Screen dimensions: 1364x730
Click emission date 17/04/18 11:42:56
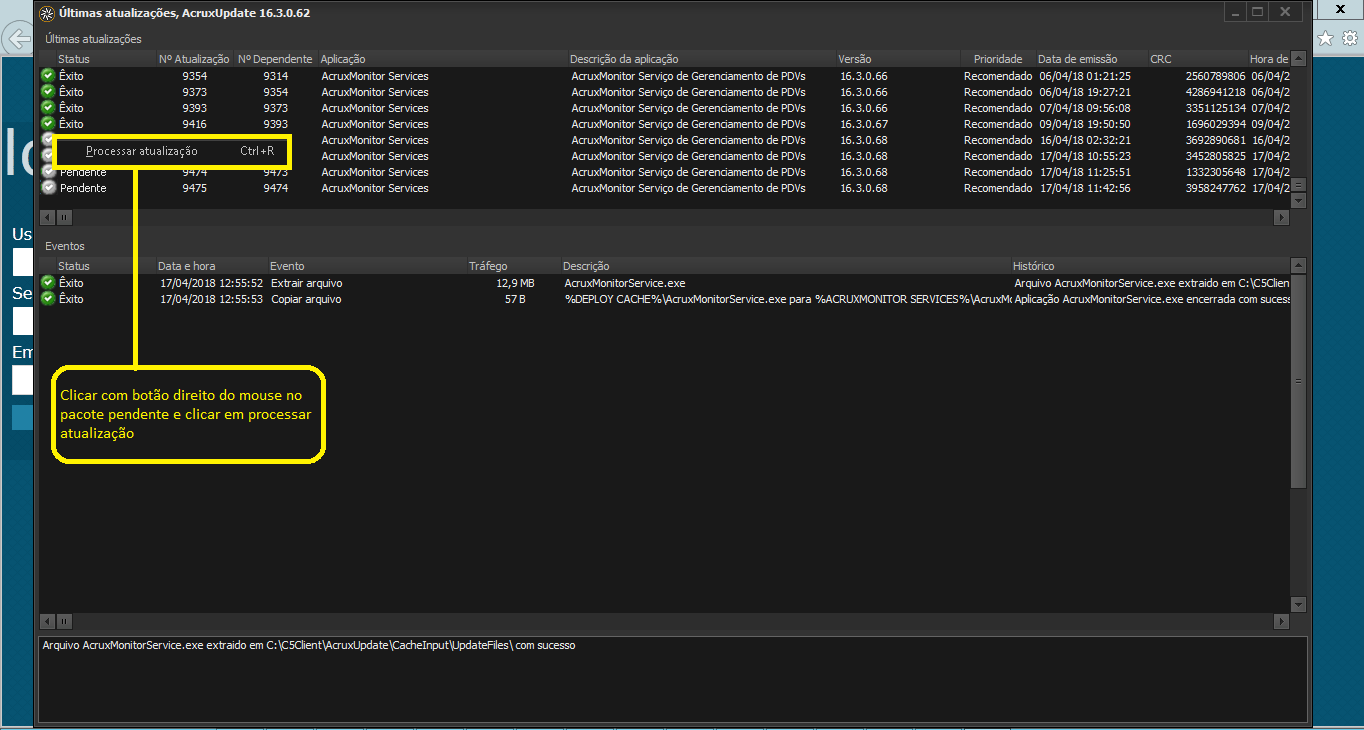1085,188
